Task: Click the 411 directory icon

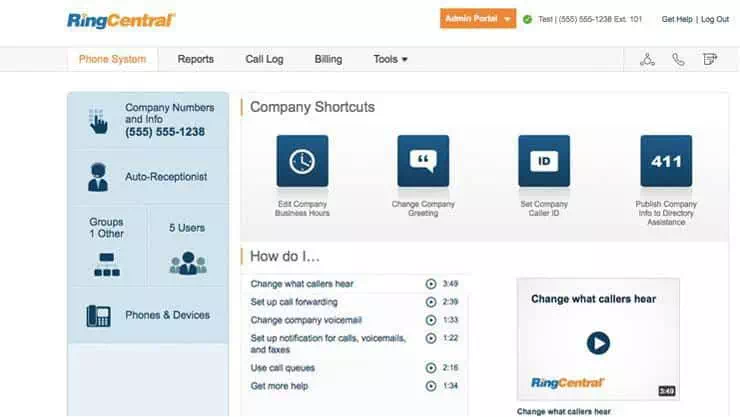Action: point(666,161)
